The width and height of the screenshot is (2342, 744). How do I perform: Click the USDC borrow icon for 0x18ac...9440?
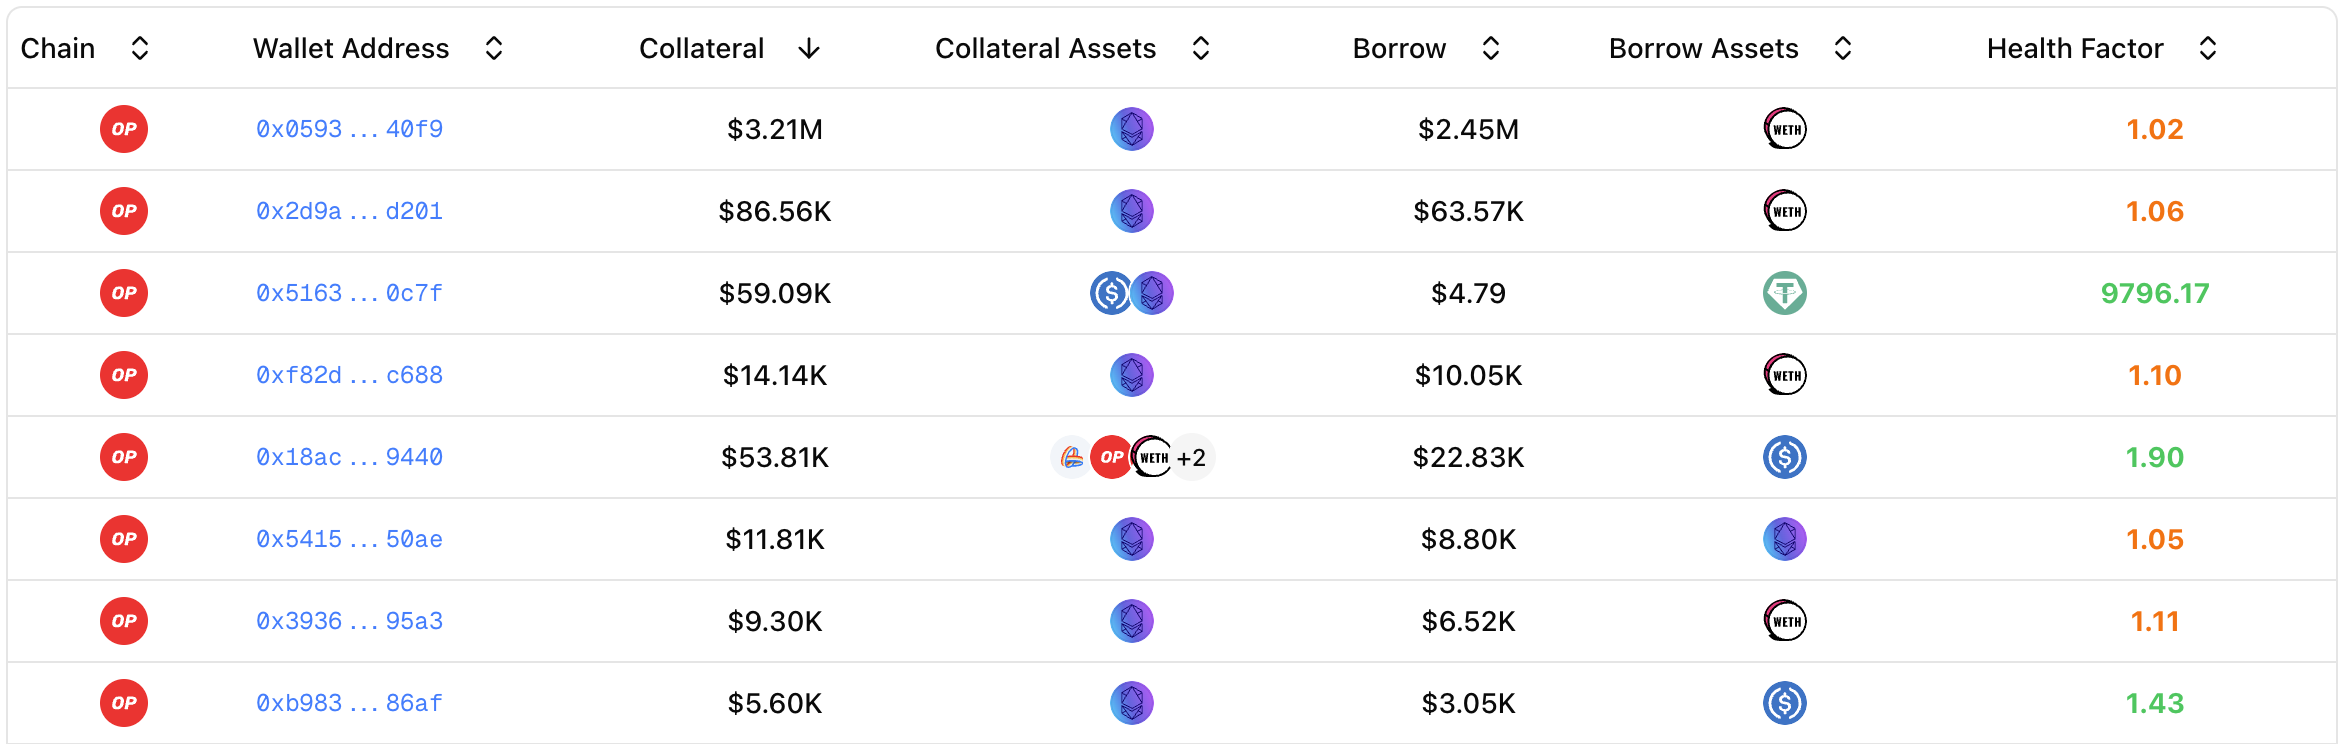click(x=1785, y=457)
